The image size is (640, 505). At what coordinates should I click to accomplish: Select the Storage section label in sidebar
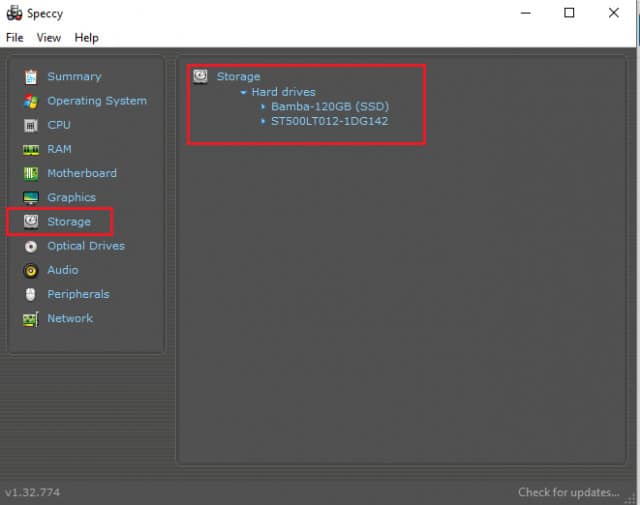(x=69, y=222)
